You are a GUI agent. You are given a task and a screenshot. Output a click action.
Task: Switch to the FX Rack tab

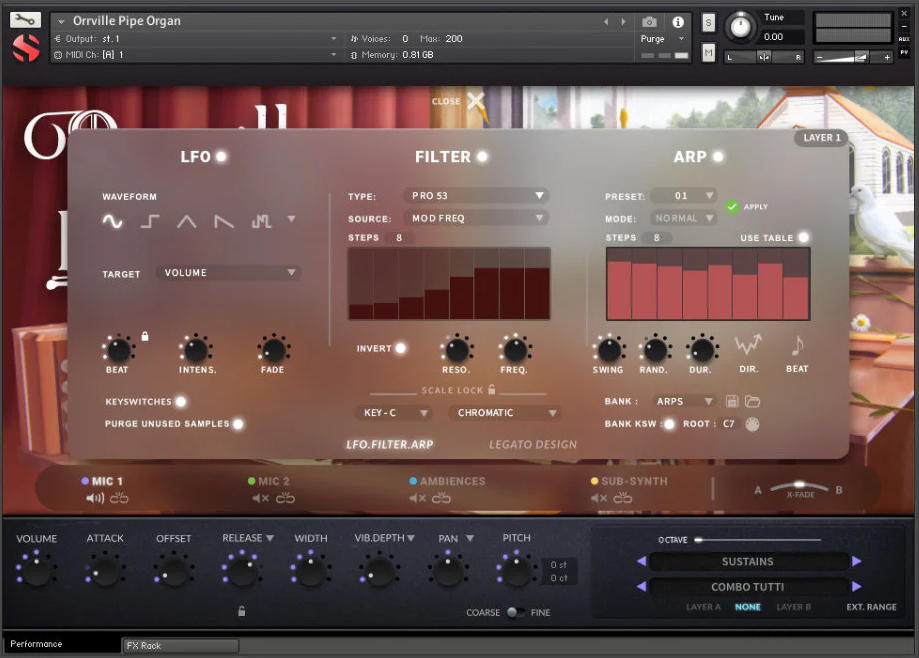180,645
